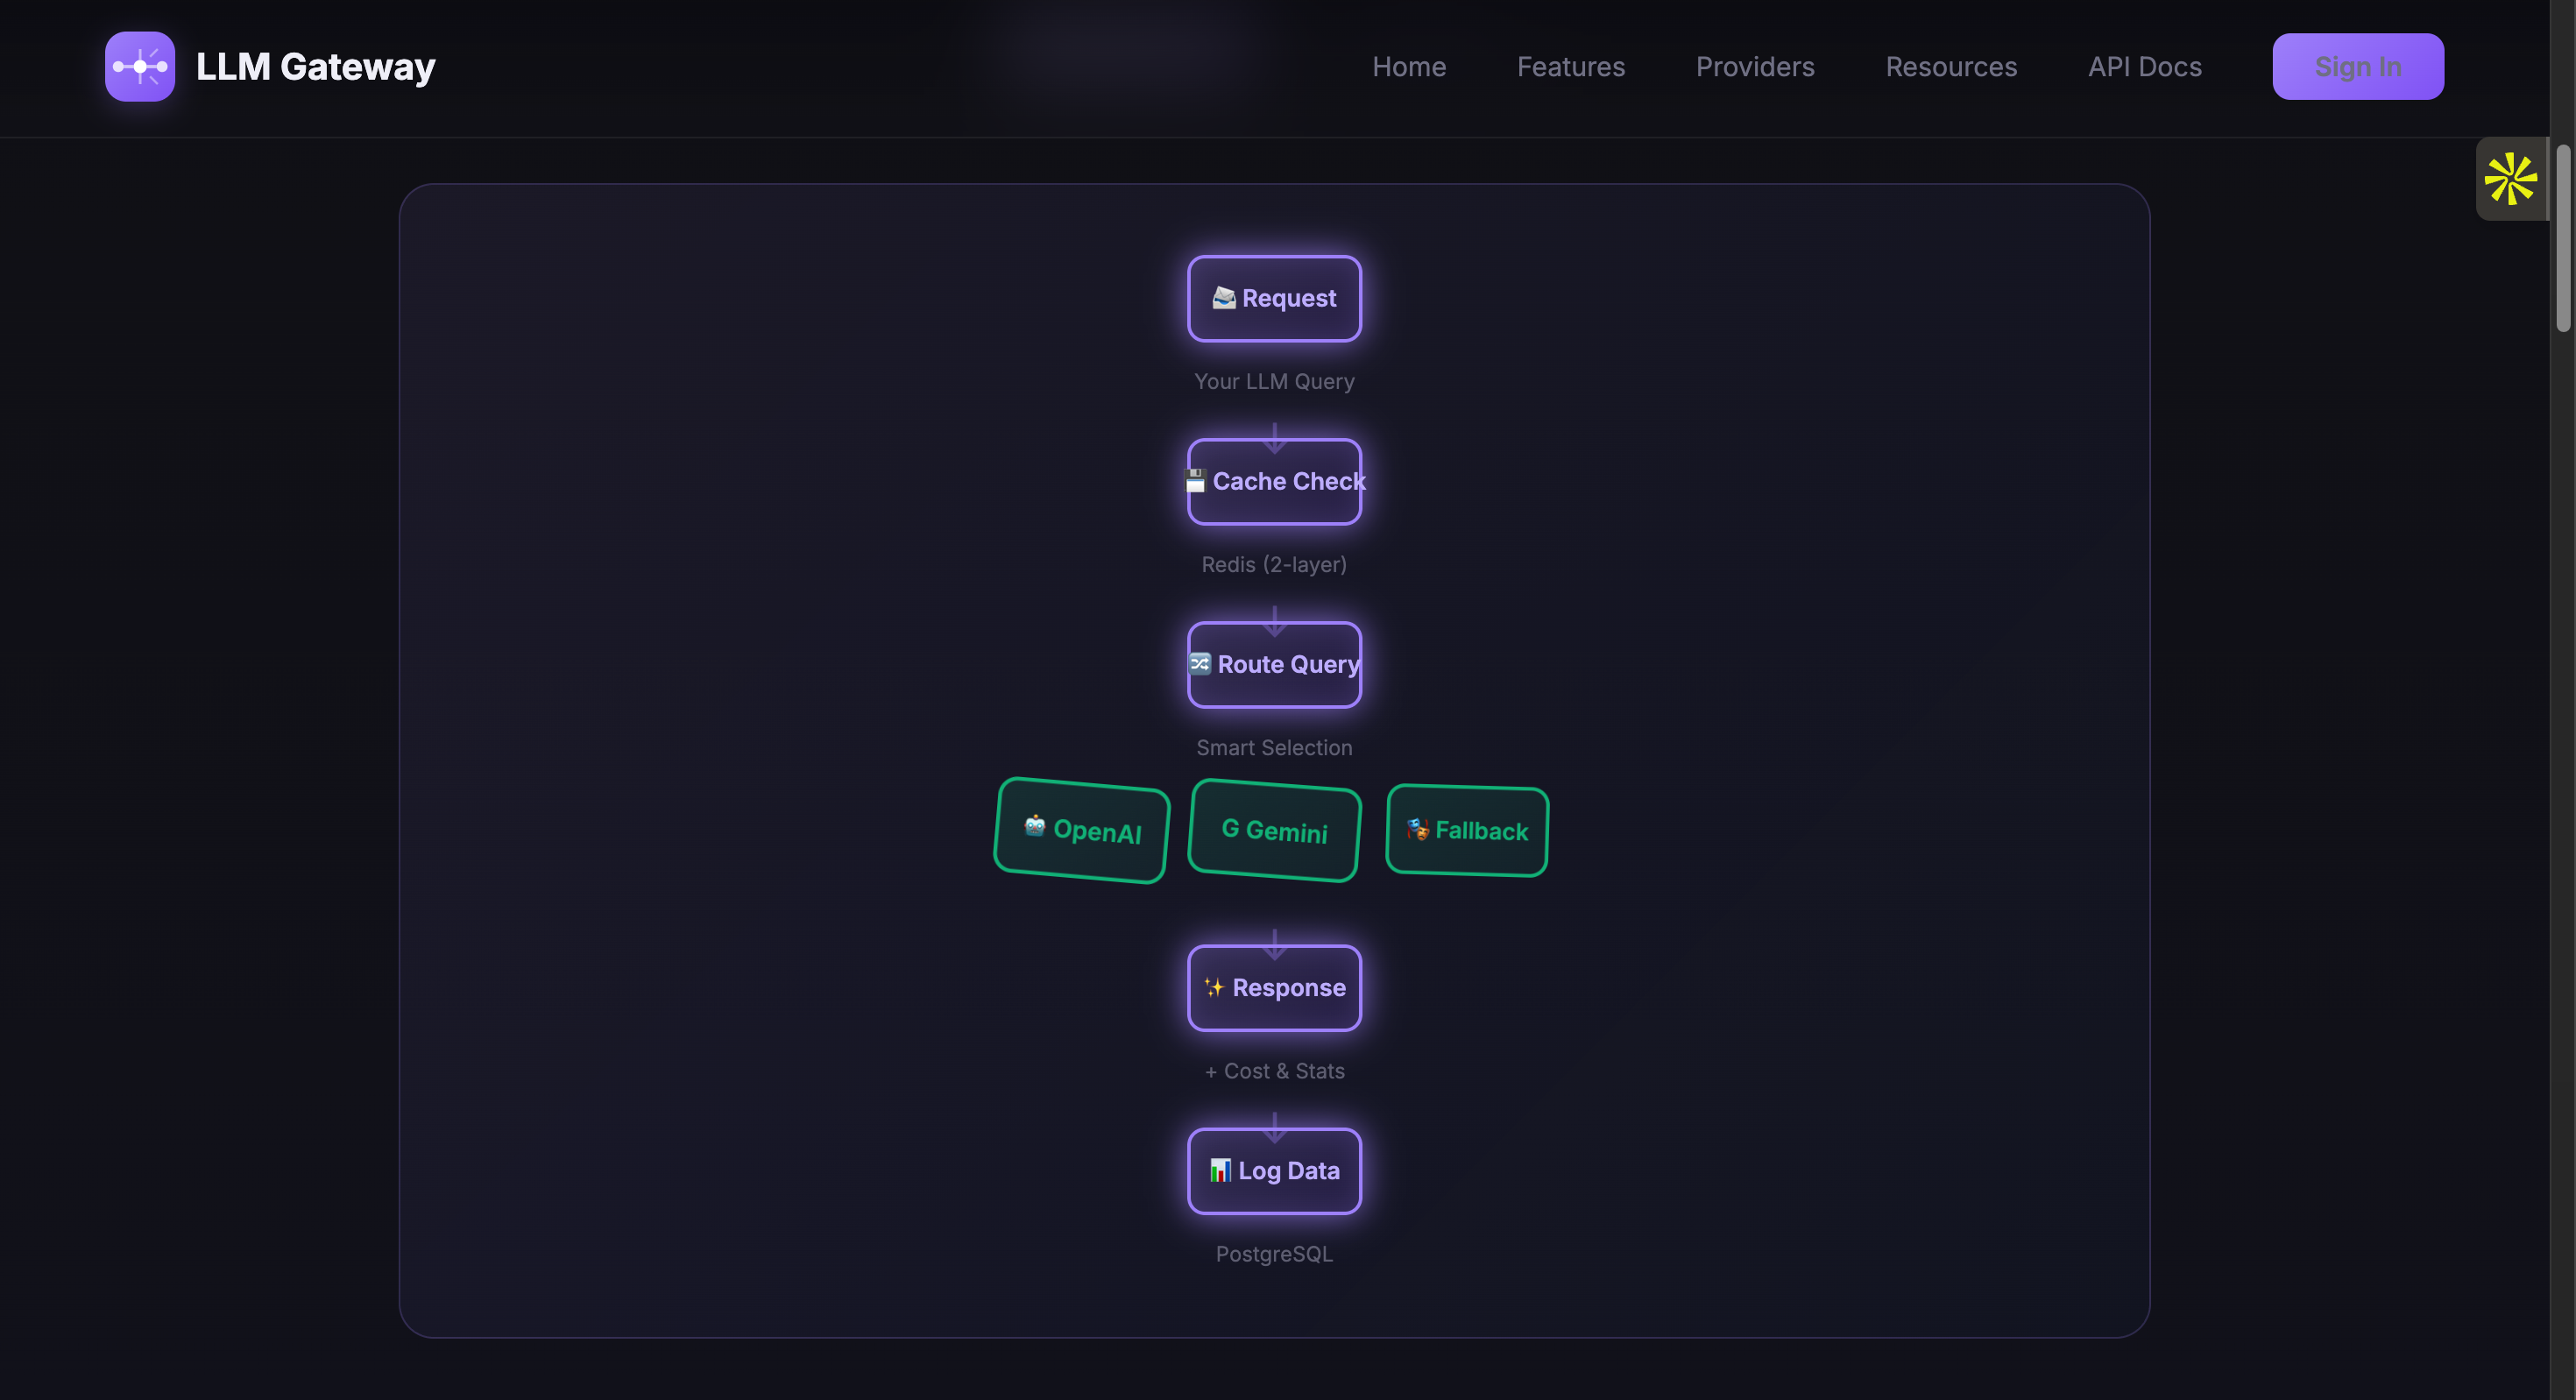Image resolution: width=2576 pixels, height=1400 pixels.
Task: Go to Providers in navigation
Action: (1755, 66)
